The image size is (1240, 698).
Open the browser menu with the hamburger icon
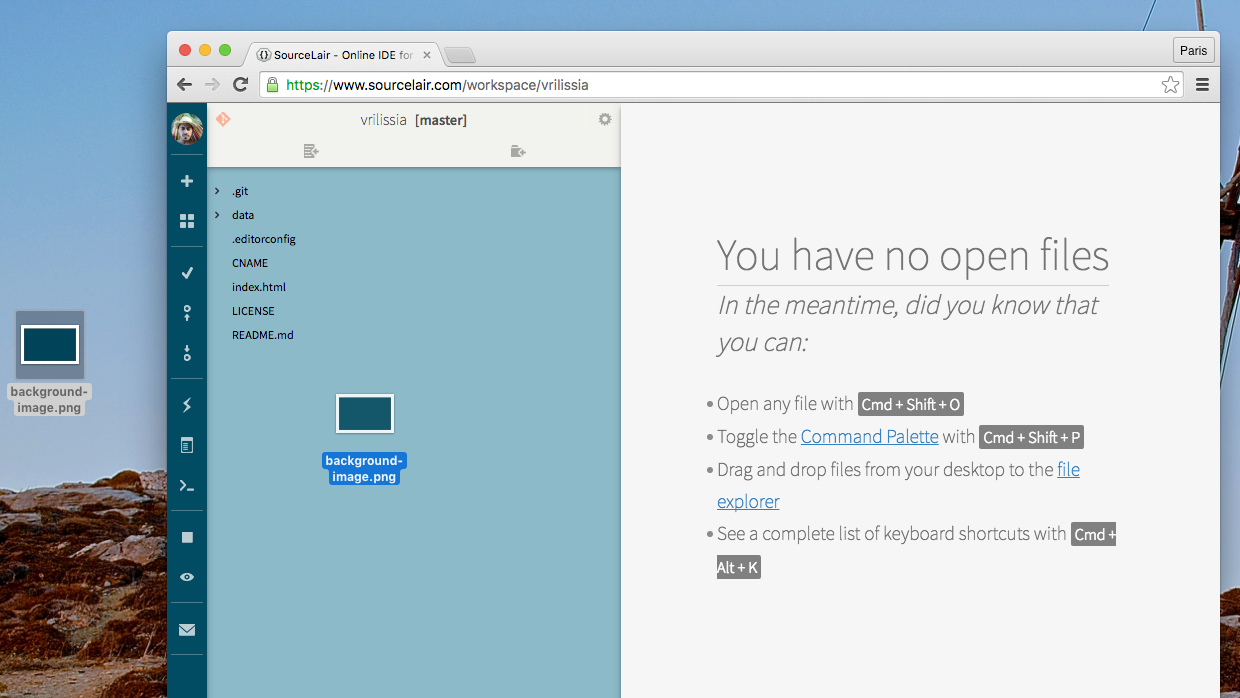(x=1202, y=84)
